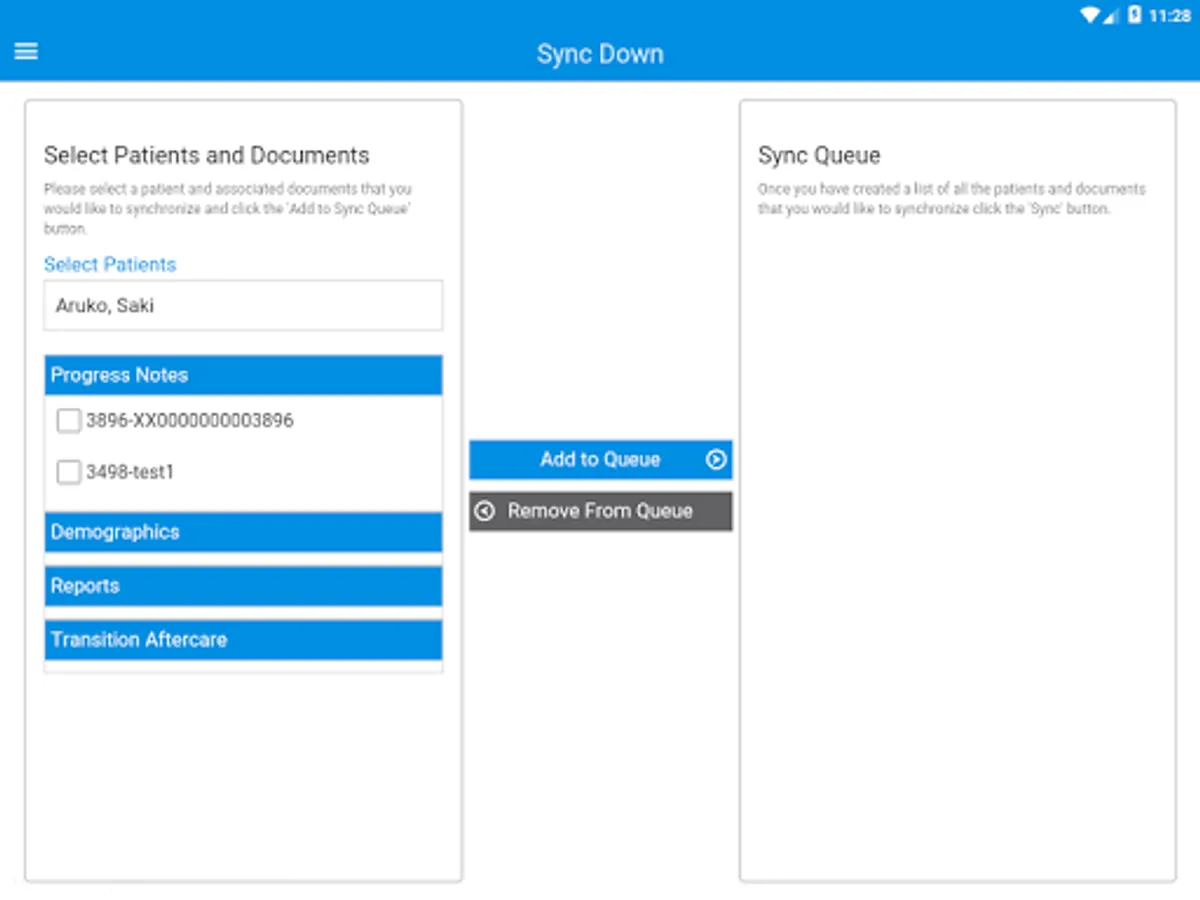Click the cellular signal icon

point(1112,15)
